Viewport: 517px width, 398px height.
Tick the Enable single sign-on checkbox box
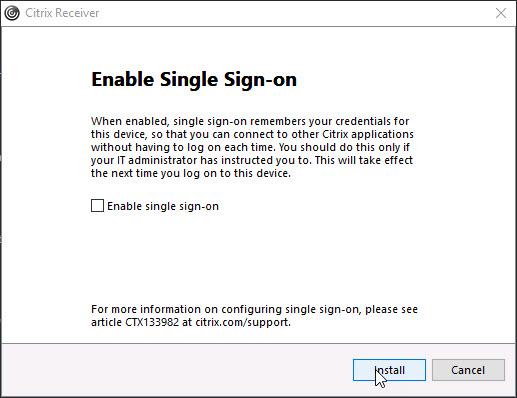tap(97, 206)
